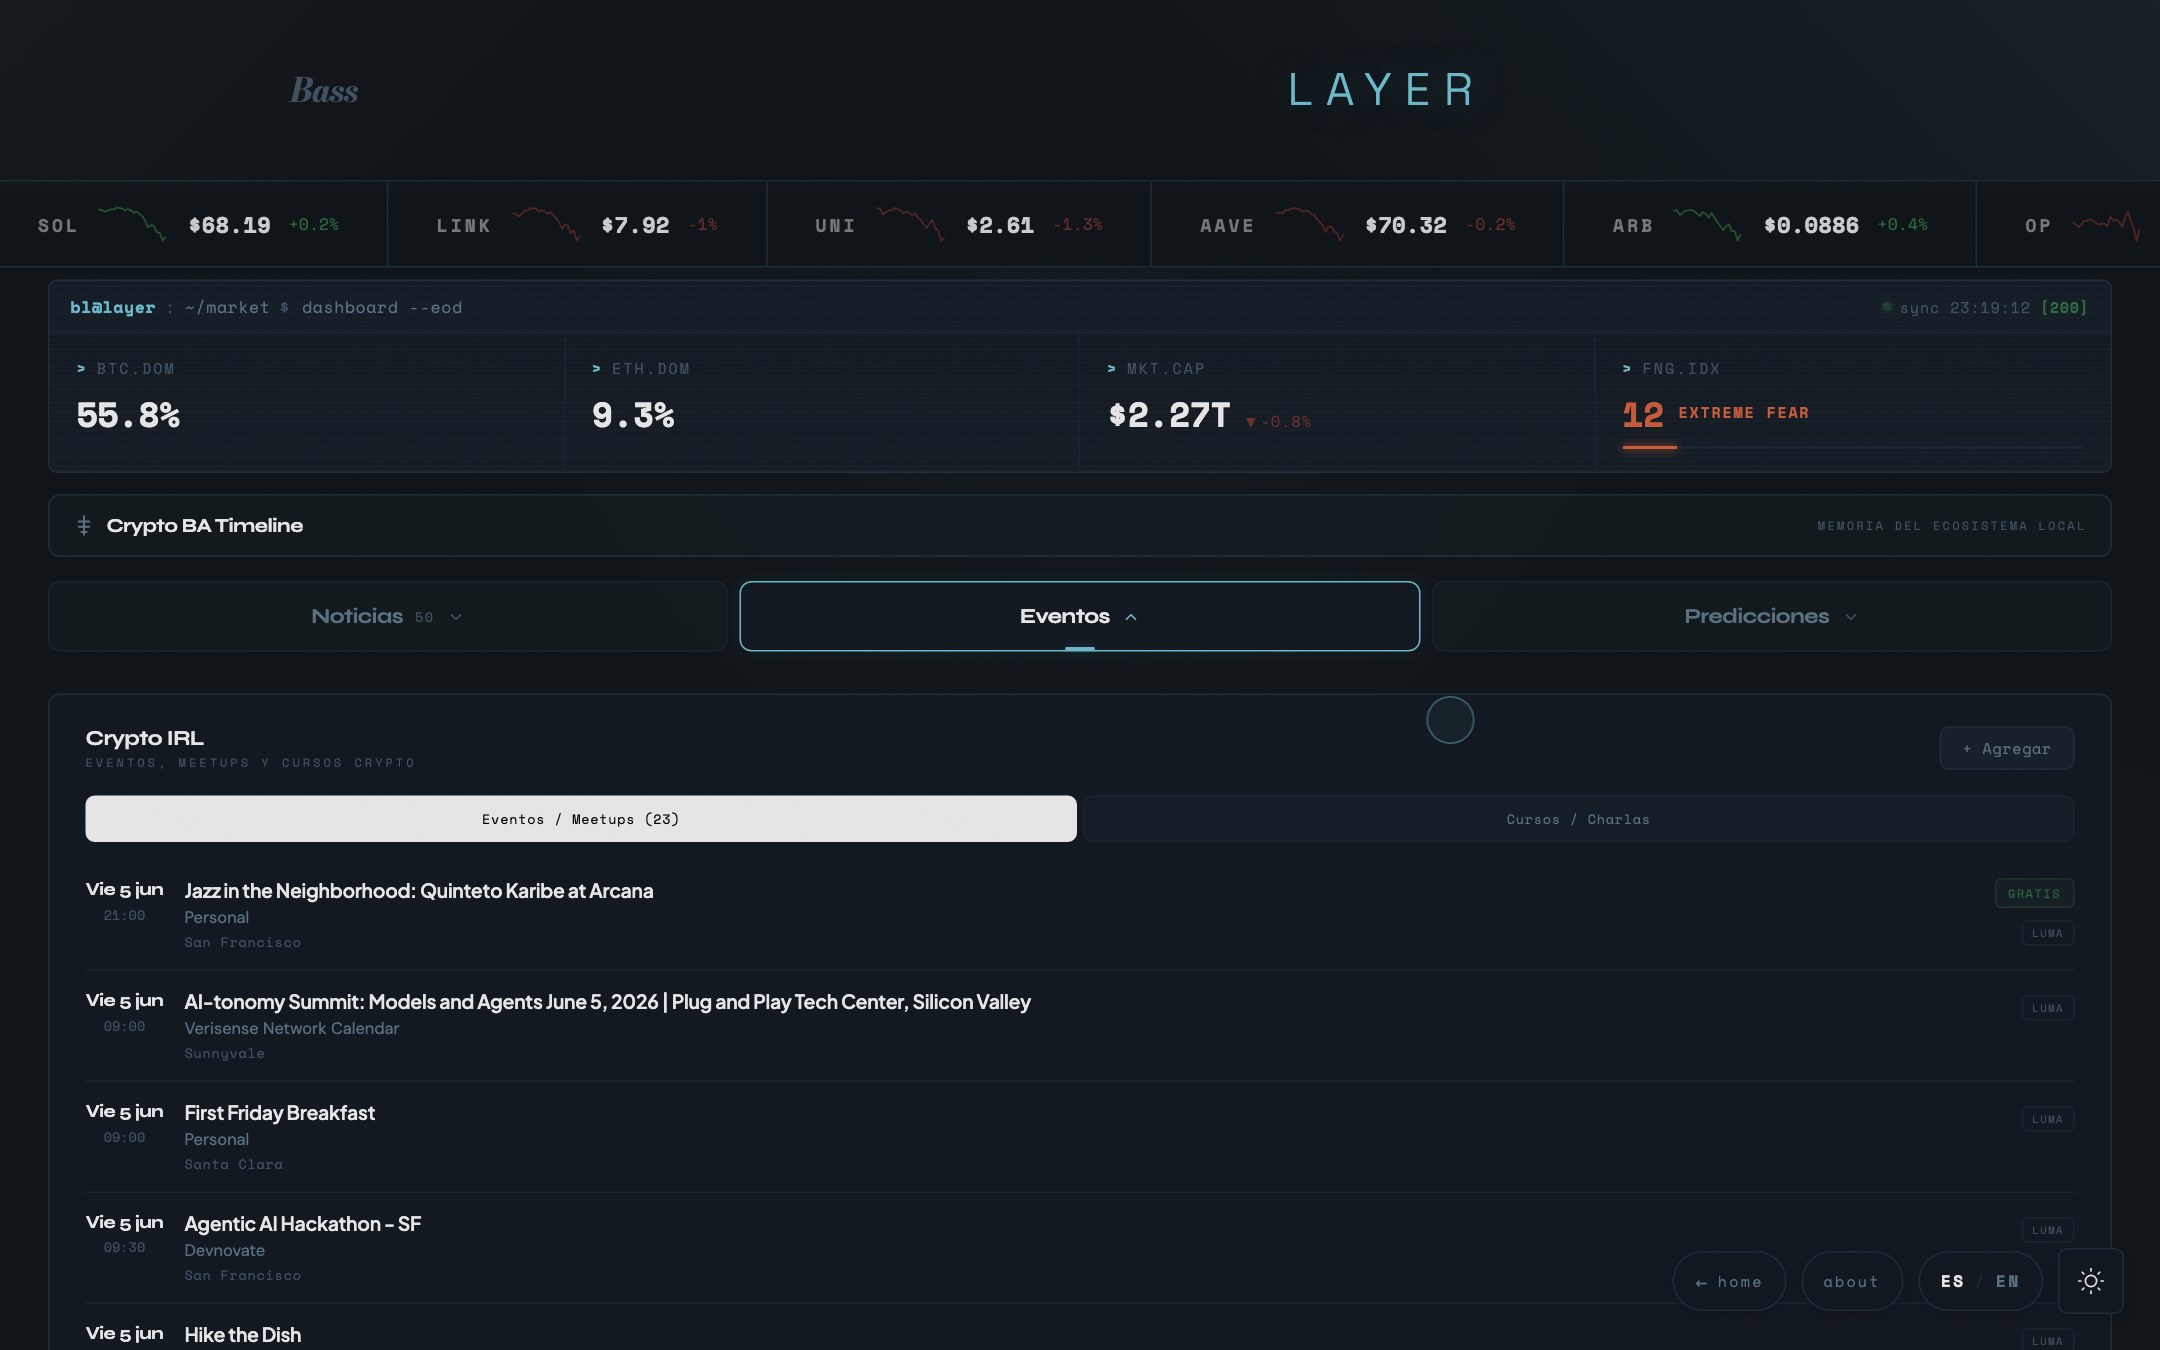Click MEMORIA DEL ECOSISTEMA LOCAL text
2160x1350 pixels.
(1950, 526)
